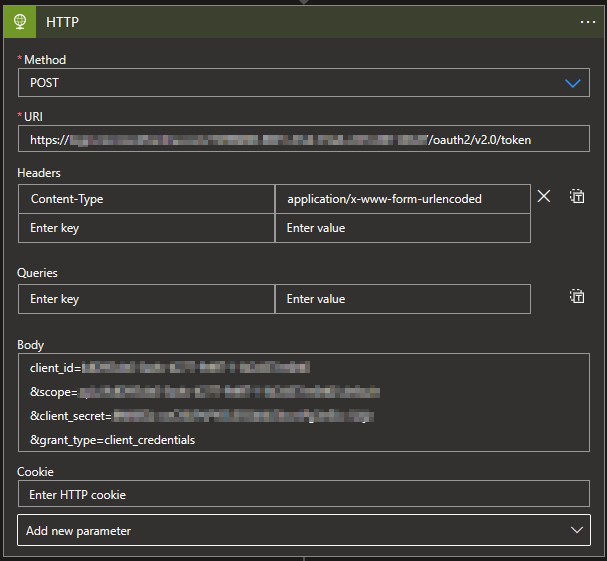
Task: Click the Method label
Action: (x=45, y=60)
